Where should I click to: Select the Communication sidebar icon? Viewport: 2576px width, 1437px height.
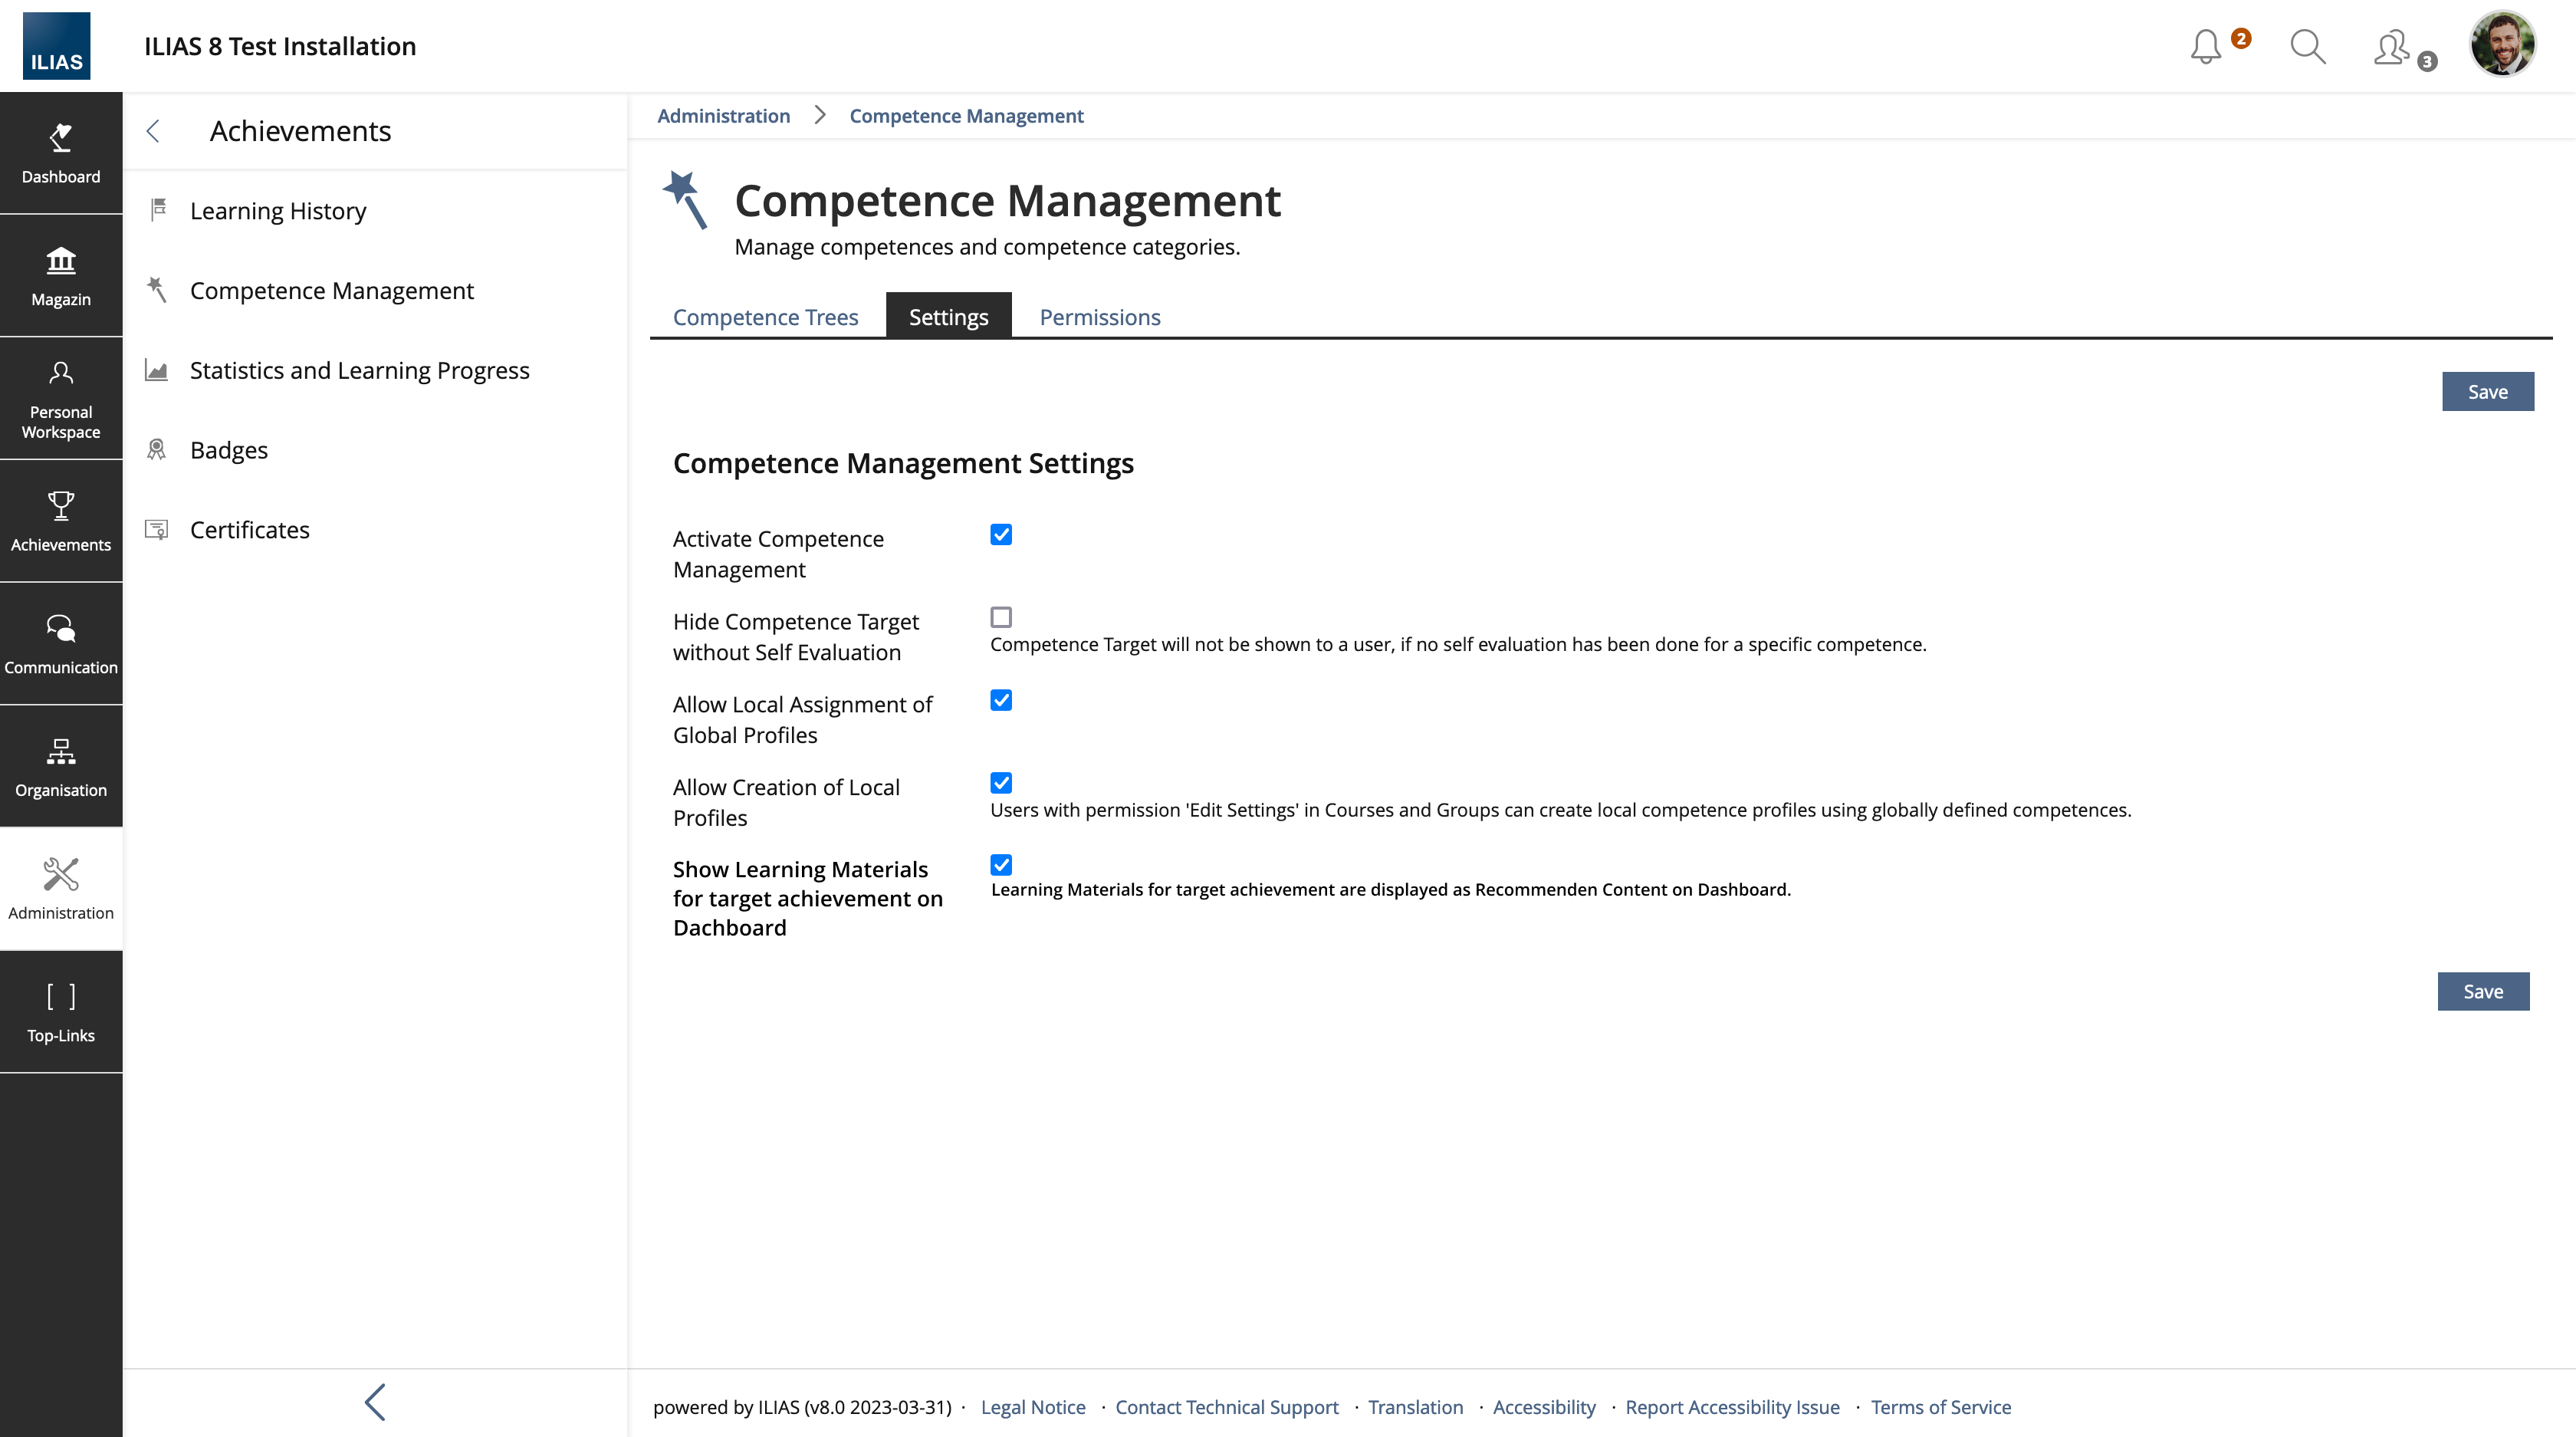point(61,644)
